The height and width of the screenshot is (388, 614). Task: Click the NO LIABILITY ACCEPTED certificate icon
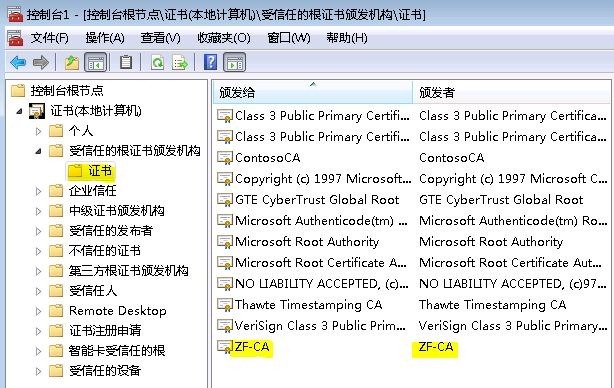pos(225,283)
